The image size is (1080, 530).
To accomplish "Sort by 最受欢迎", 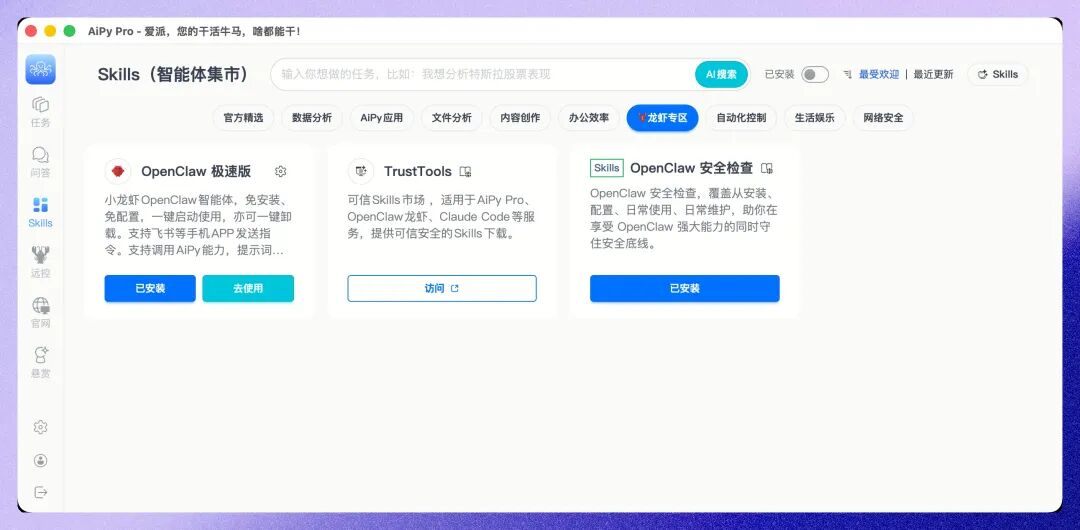I will pos(879,74).
